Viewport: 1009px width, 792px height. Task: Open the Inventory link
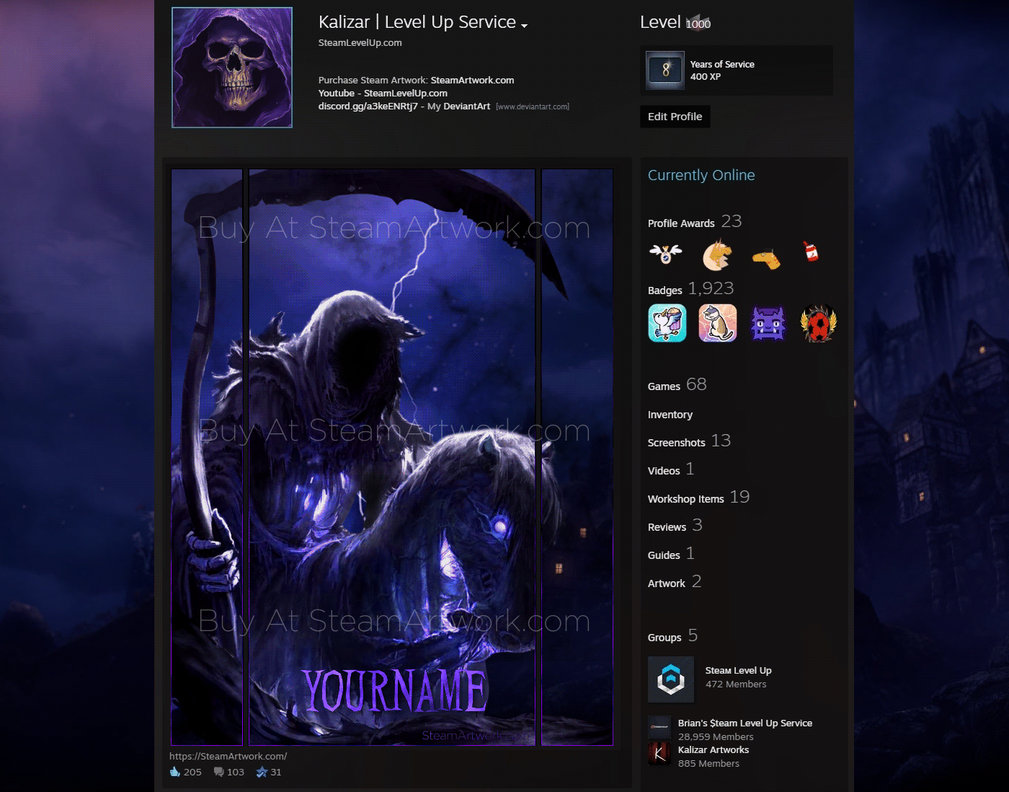[670, 415]
